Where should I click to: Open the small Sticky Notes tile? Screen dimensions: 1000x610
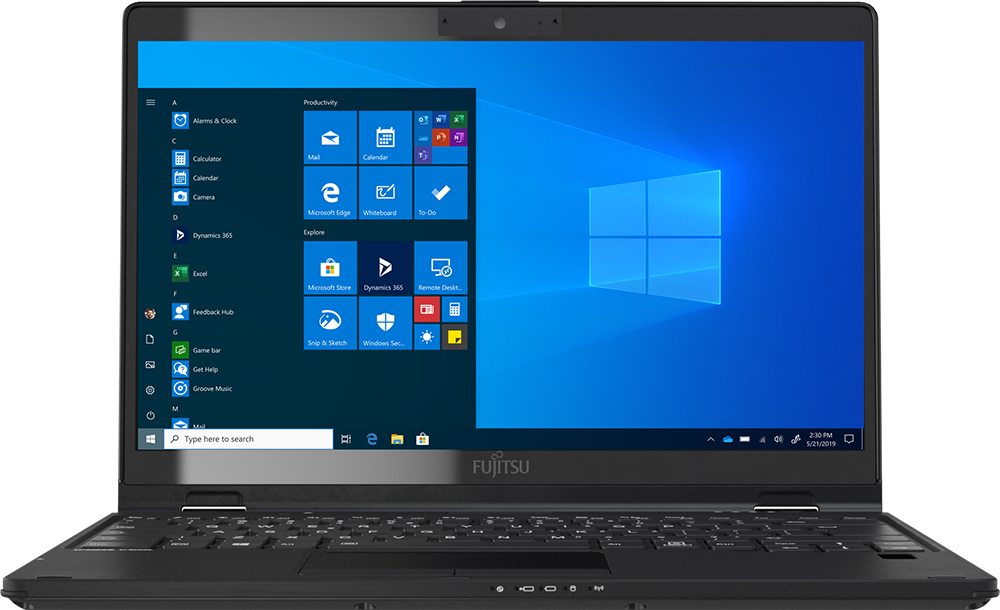[x=455, y=337]
